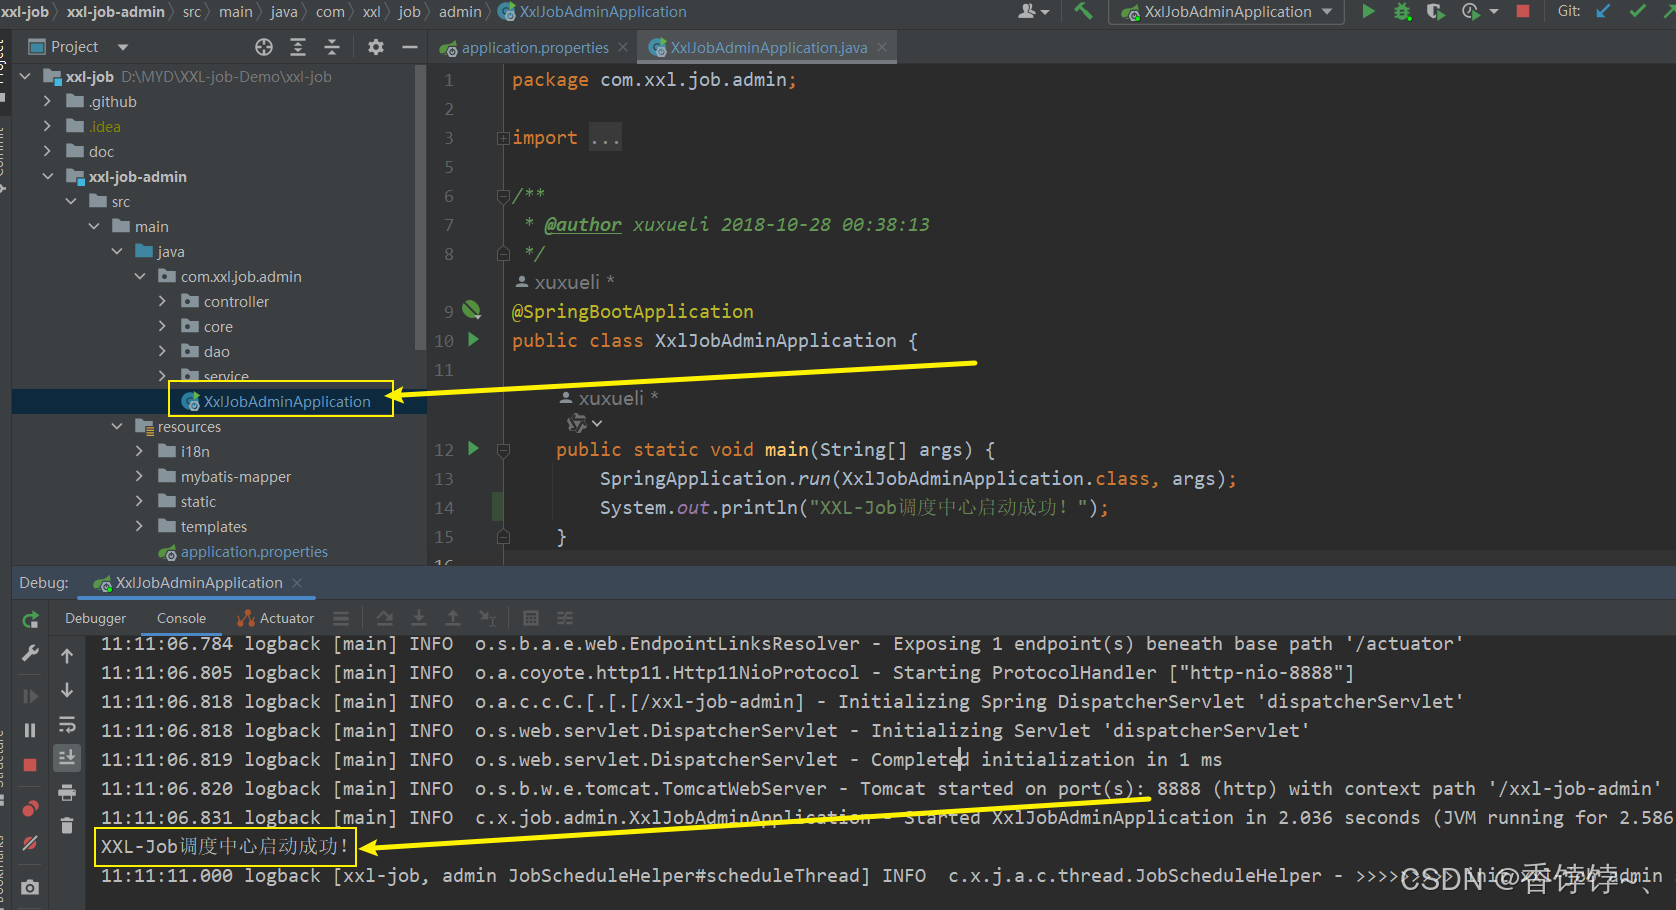This screenshot has width=1676, height=910.
Task: Open the Actuator tab
Action: [x=276, y=619]
